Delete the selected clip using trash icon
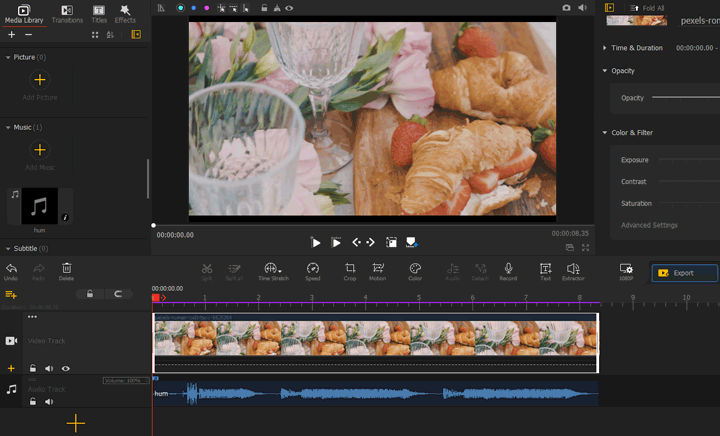720x436 pixels. 67,270
